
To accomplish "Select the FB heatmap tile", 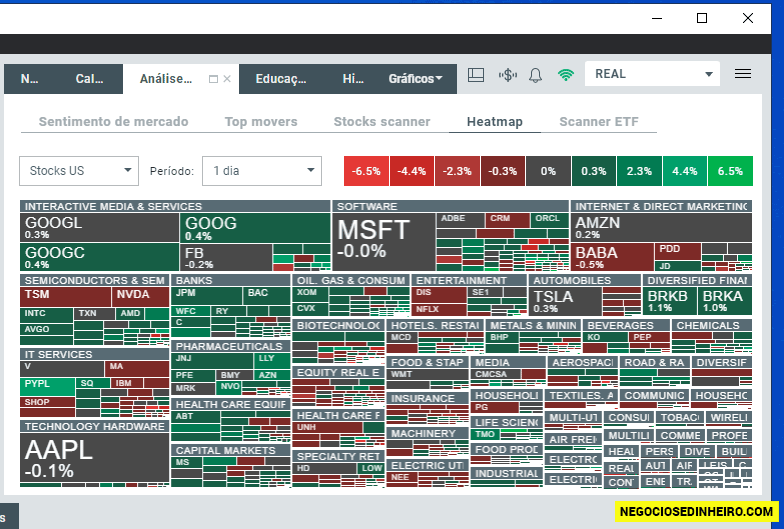I will coord(226,257).
